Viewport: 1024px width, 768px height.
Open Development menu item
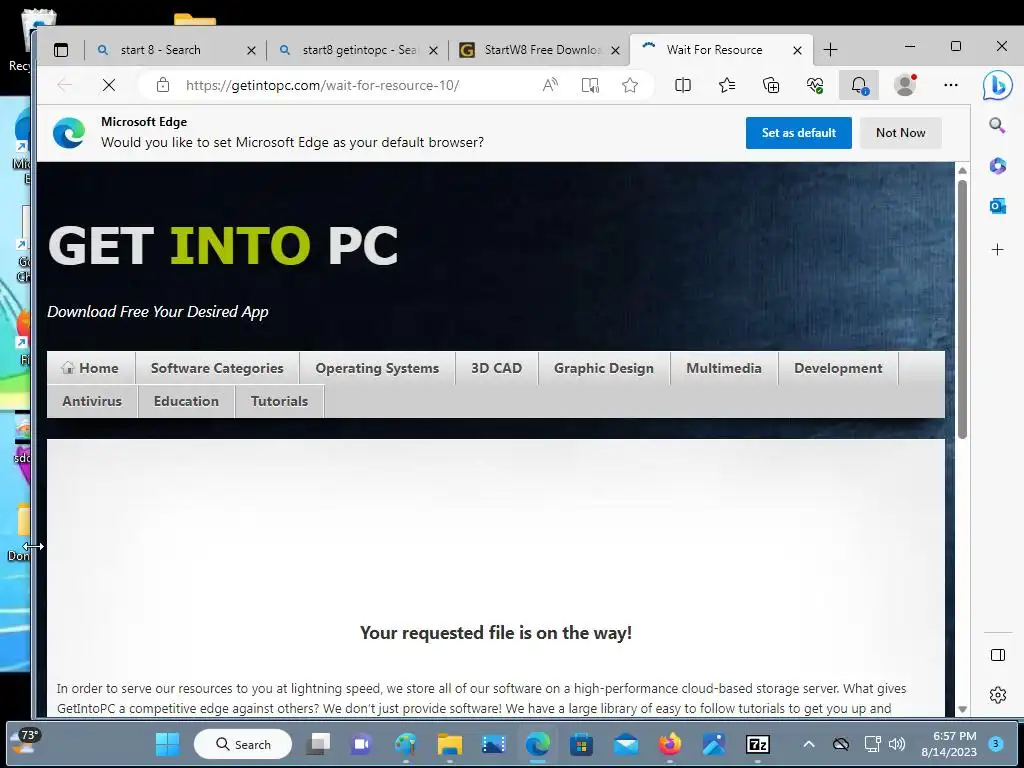coord(839,368)
